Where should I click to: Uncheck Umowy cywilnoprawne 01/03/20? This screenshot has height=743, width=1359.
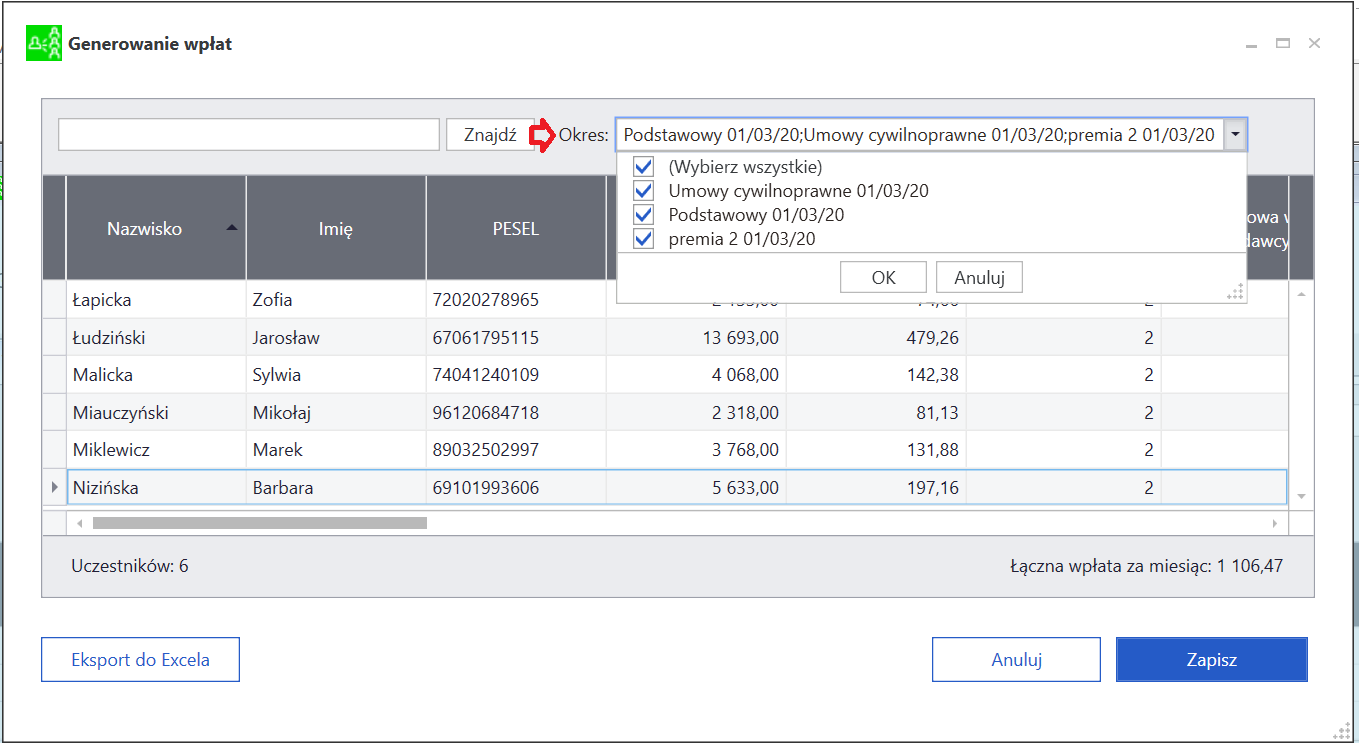coord(644,191)
